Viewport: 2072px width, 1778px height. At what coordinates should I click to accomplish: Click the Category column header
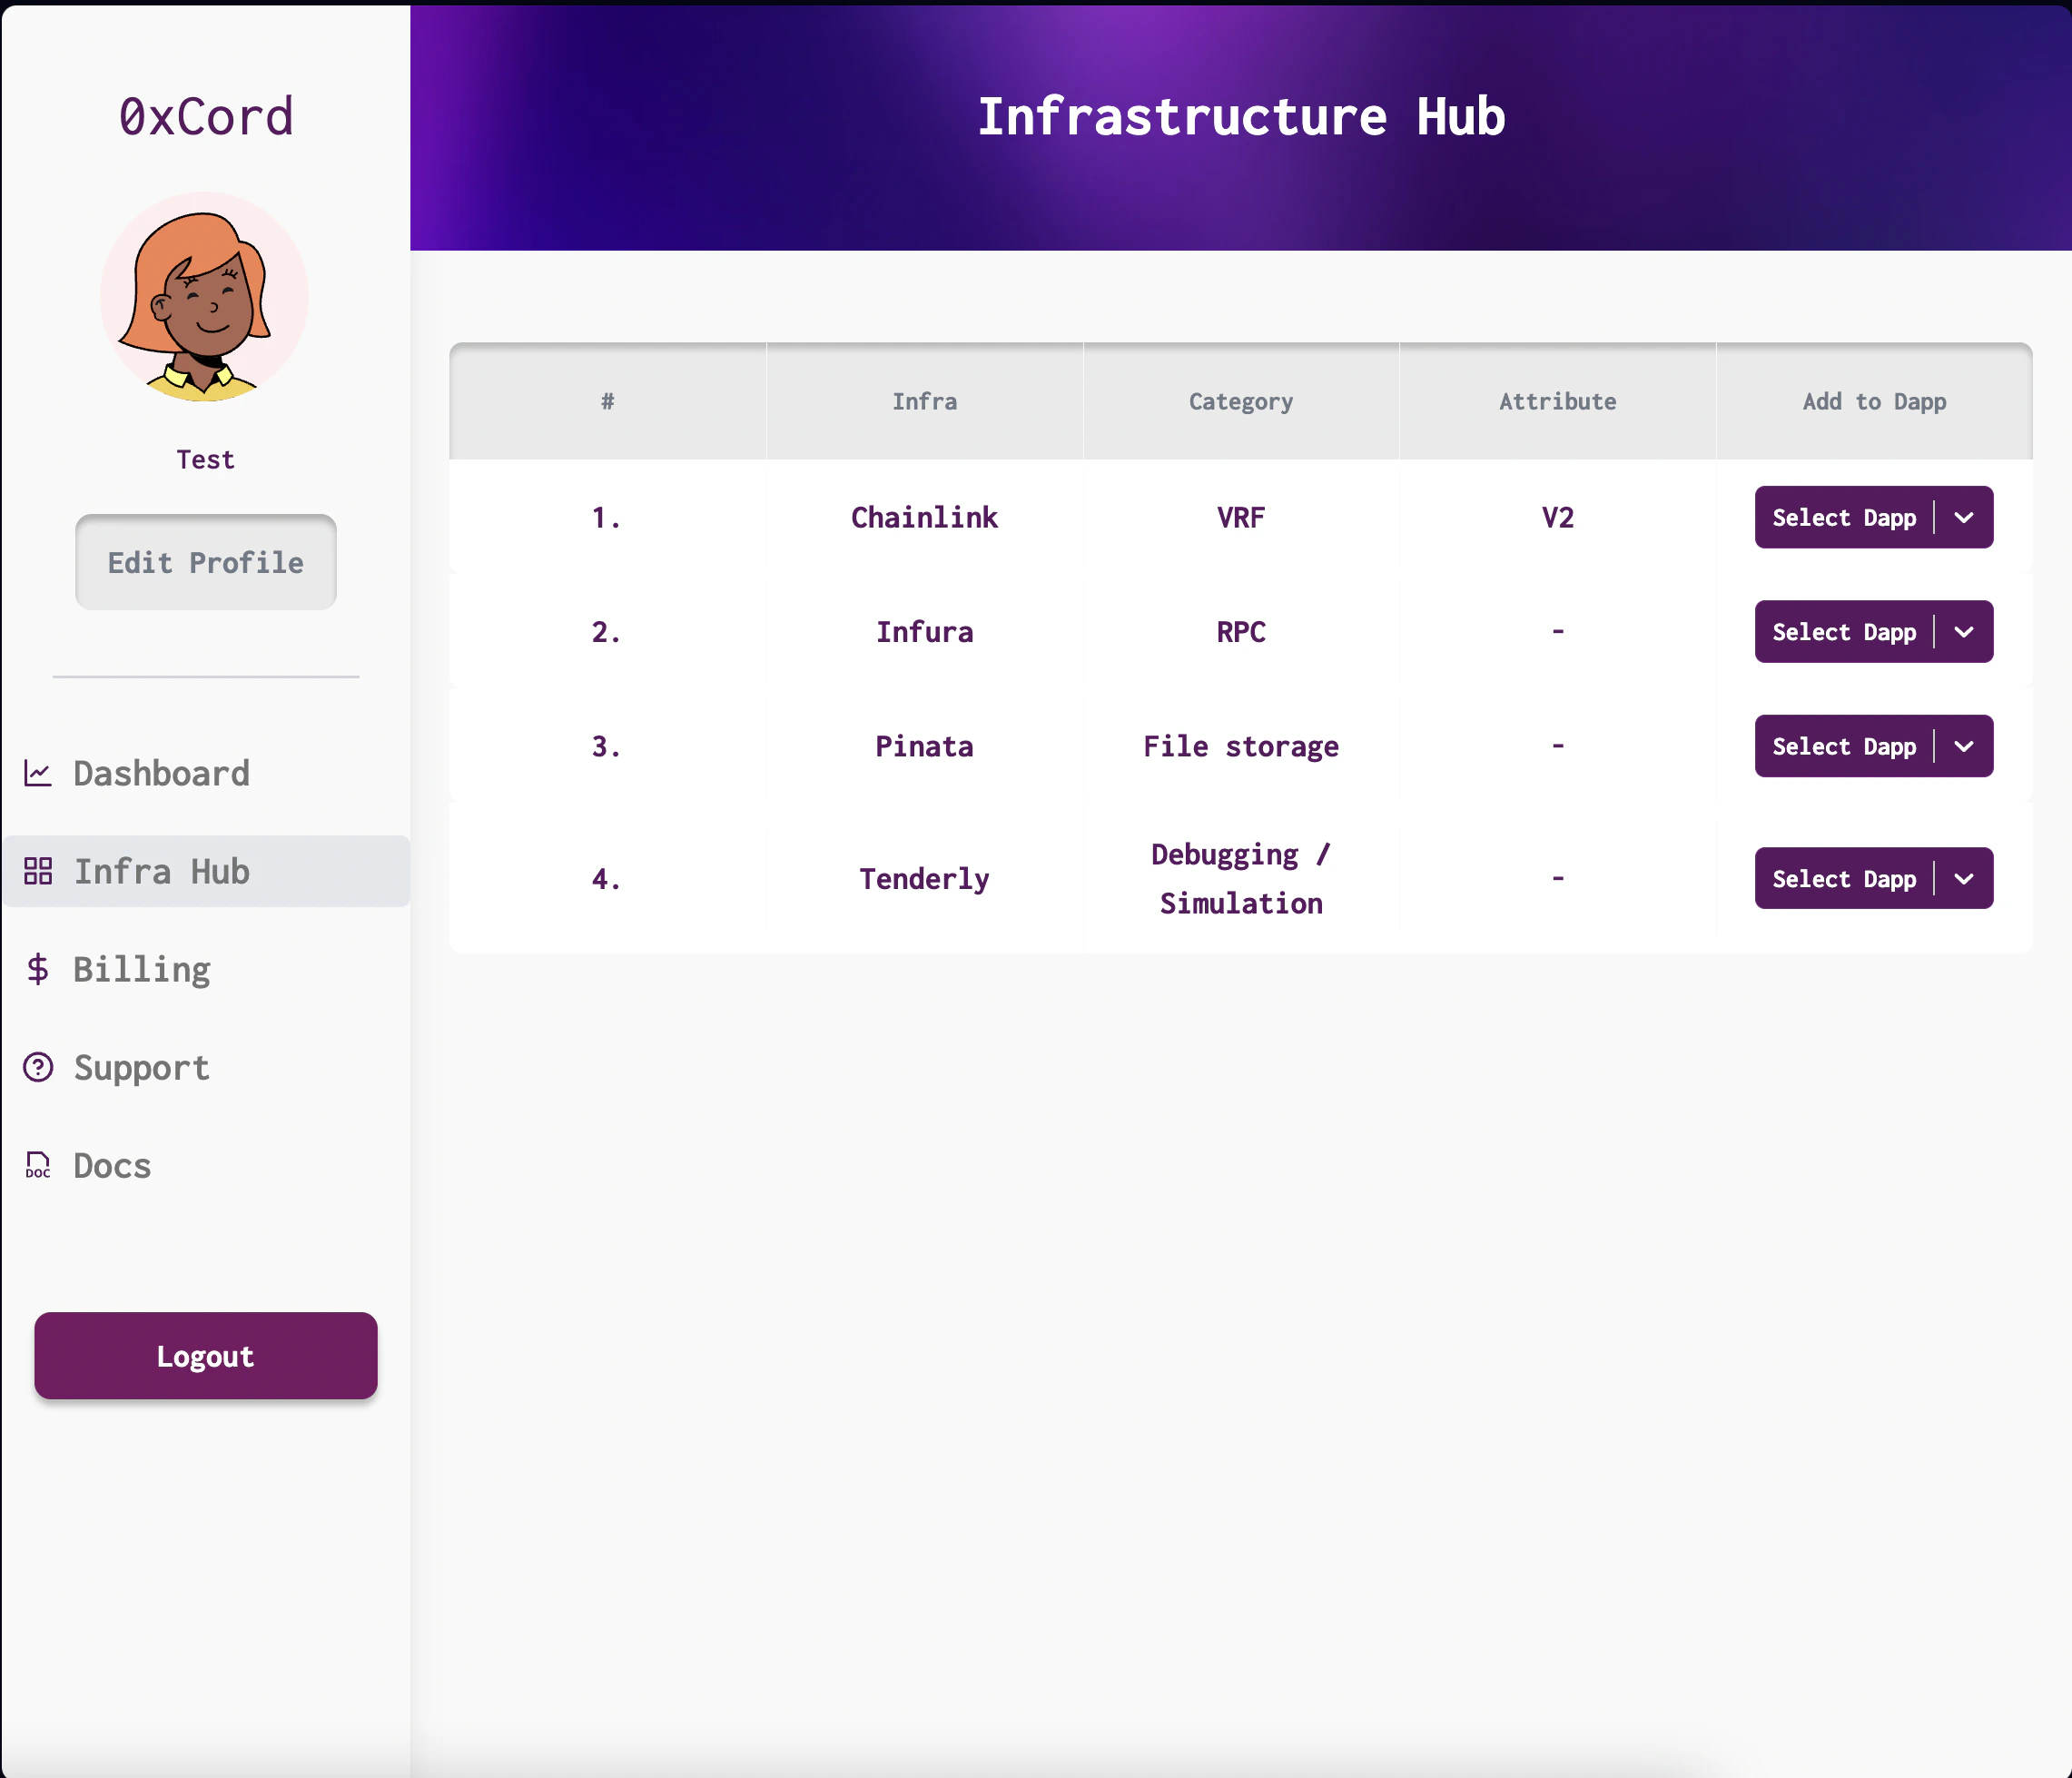[1240, 402]
